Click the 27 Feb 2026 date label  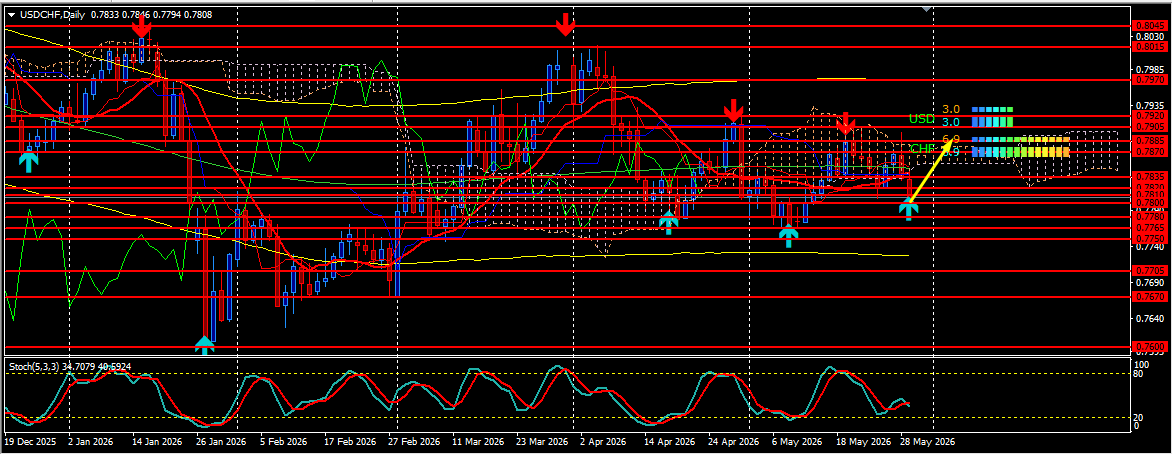[416, 442]
